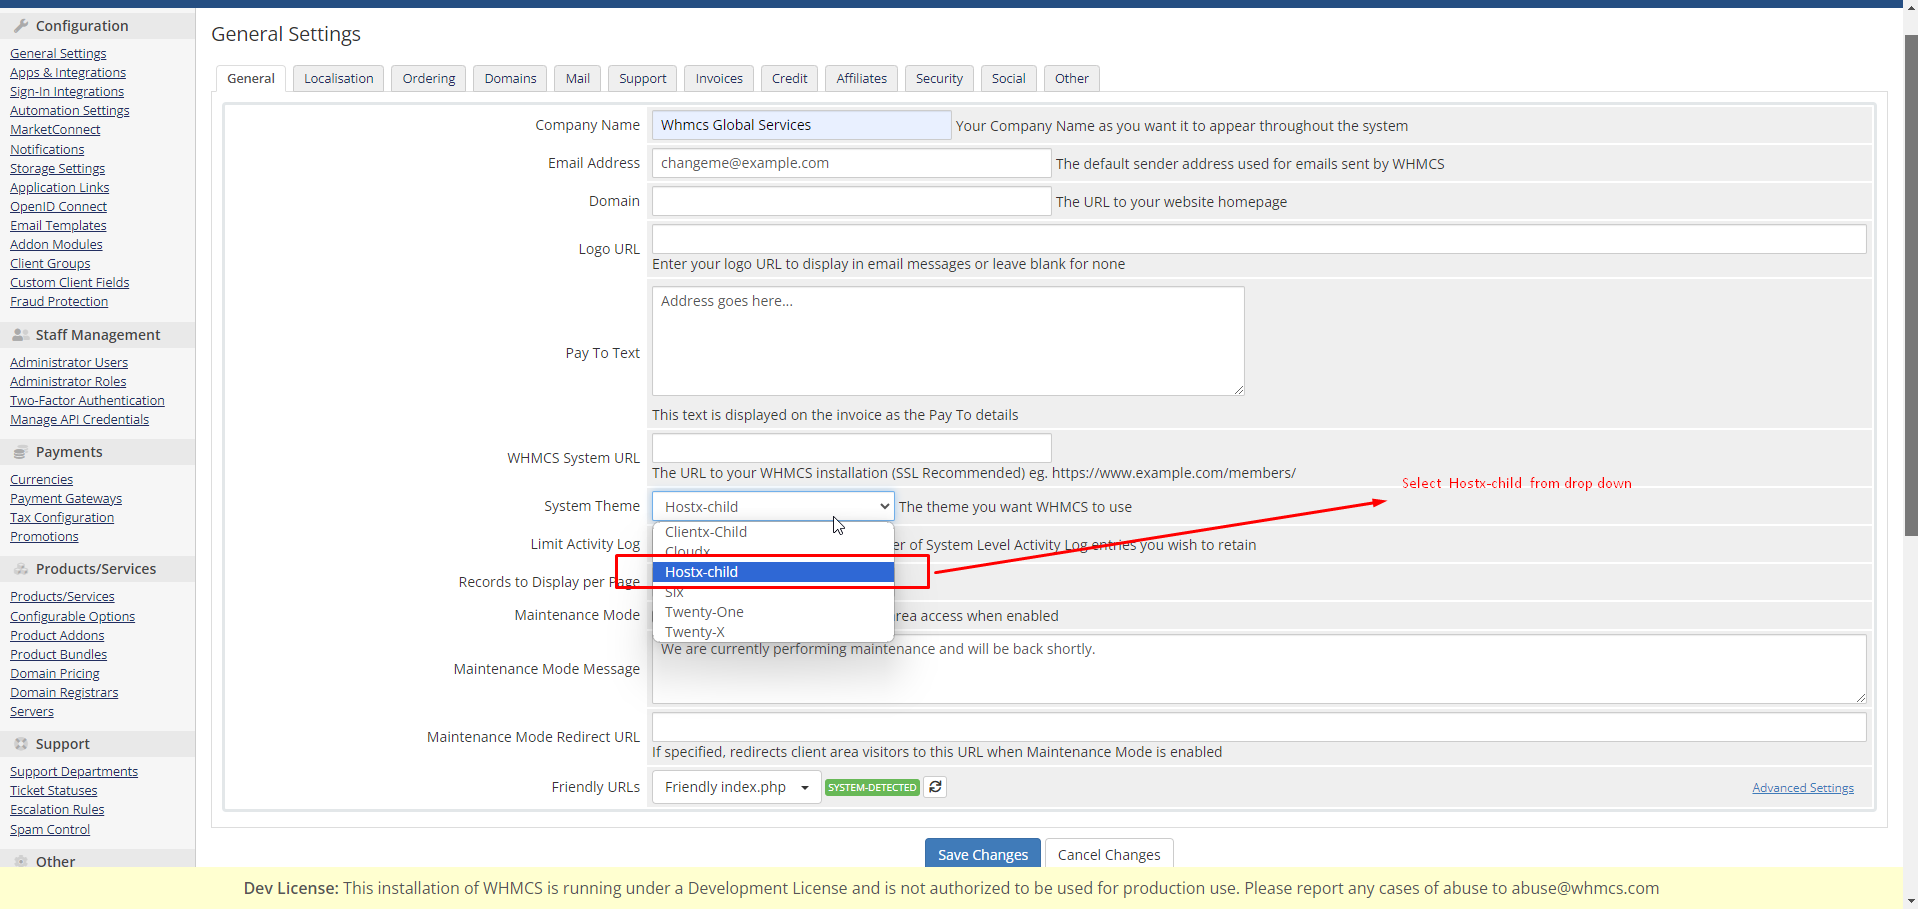
Task: Open the Security settings tab
Action: 939,79
